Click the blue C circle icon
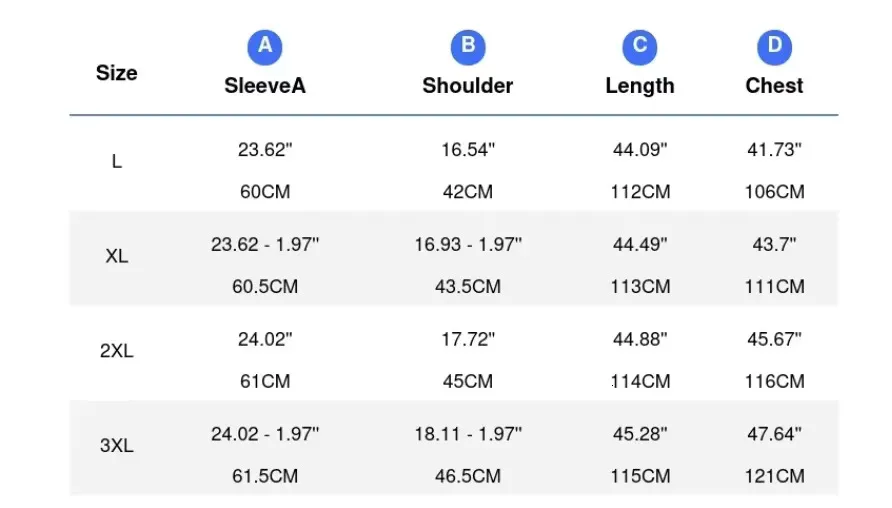892x508 pixels. tap(639, 47)
